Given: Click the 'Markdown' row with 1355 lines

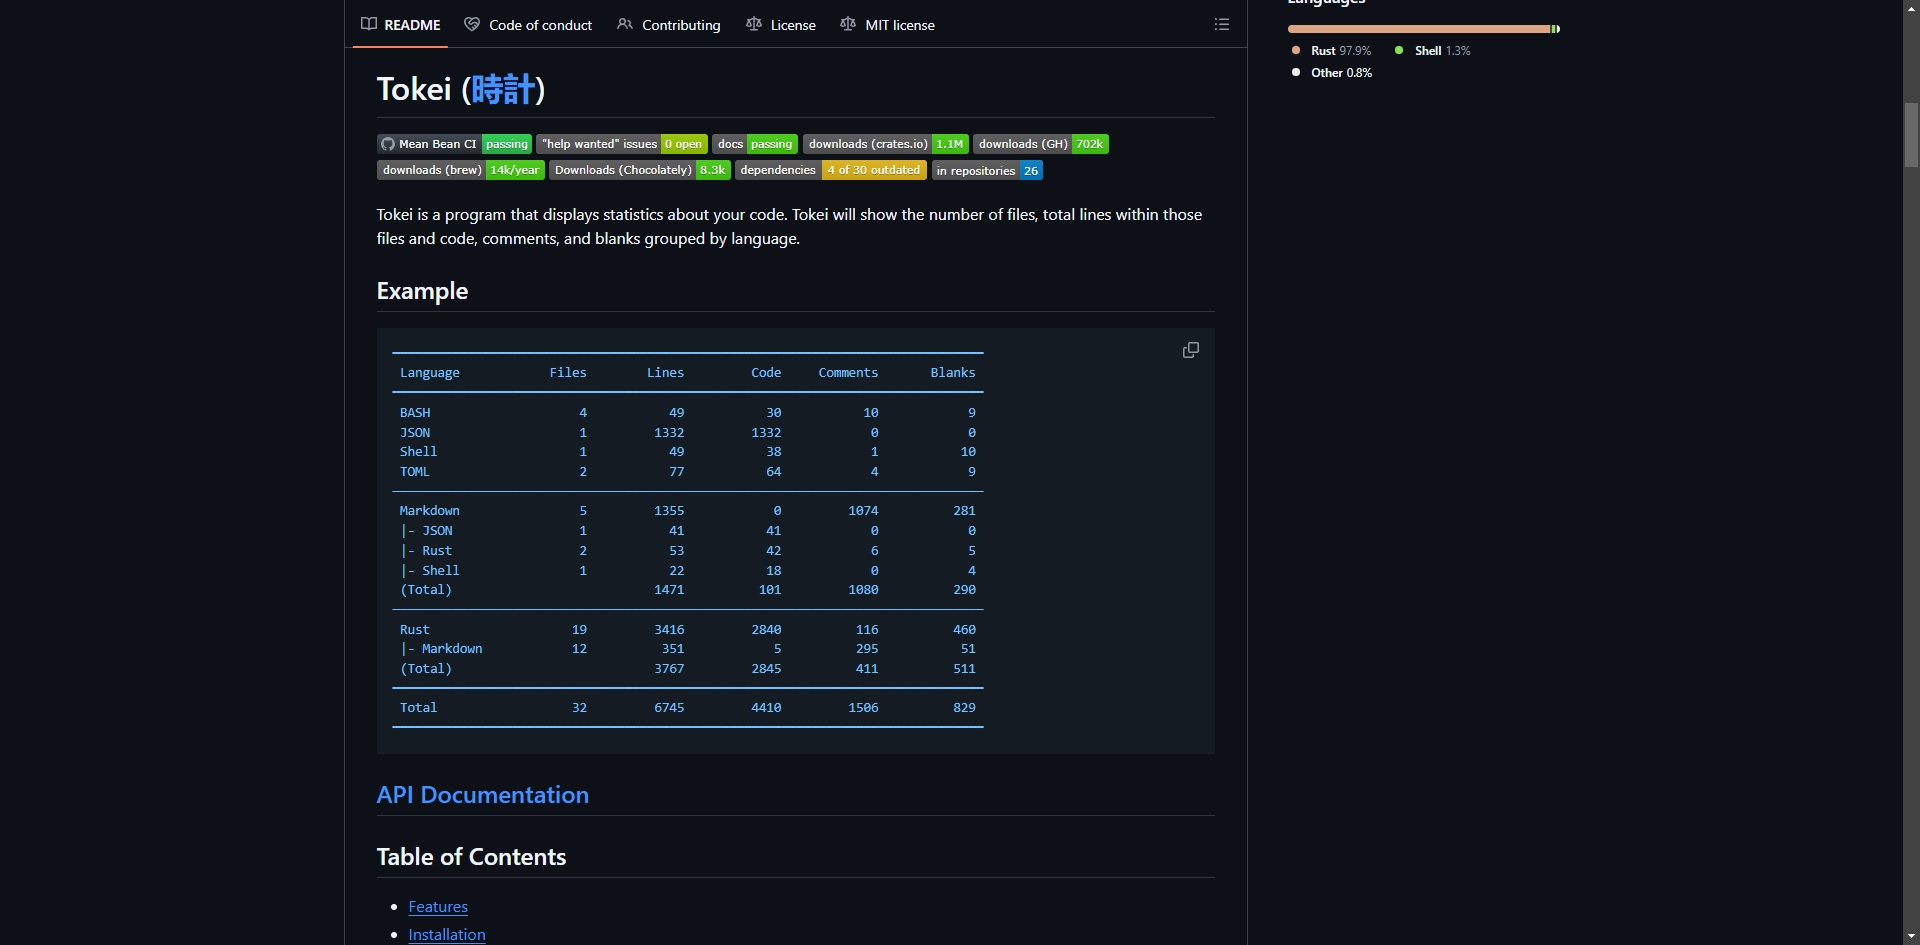Looking at the screenshot, I should [687, 511].
